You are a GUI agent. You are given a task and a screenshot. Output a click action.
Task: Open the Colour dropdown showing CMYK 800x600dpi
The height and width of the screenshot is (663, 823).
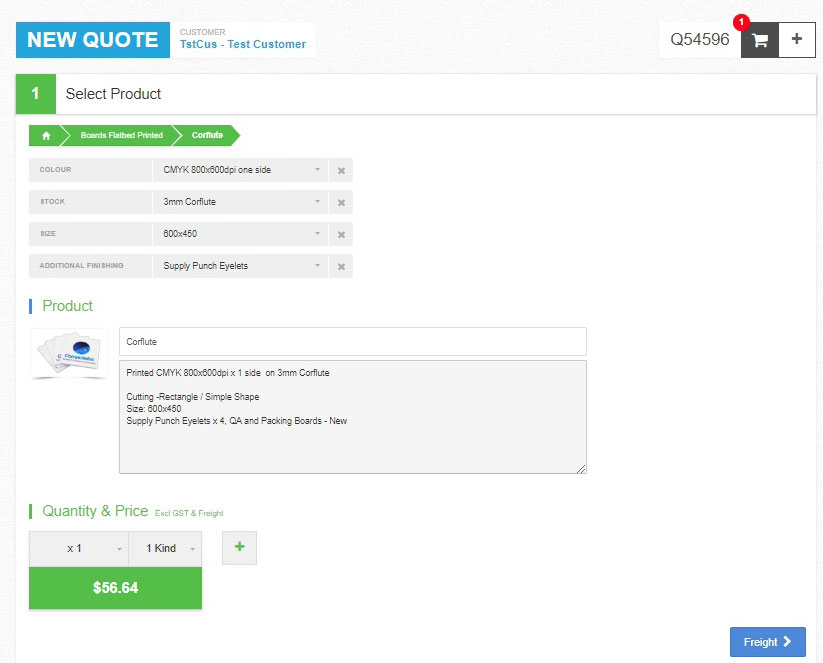[240, 170]
